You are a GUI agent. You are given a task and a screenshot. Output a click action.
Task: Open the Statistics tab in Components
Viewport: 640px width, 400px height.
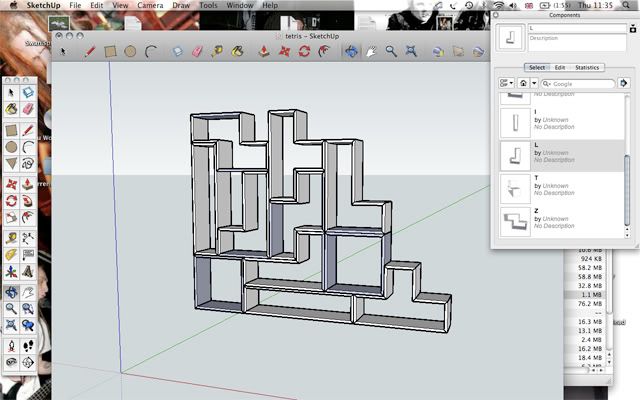(587, 67)
